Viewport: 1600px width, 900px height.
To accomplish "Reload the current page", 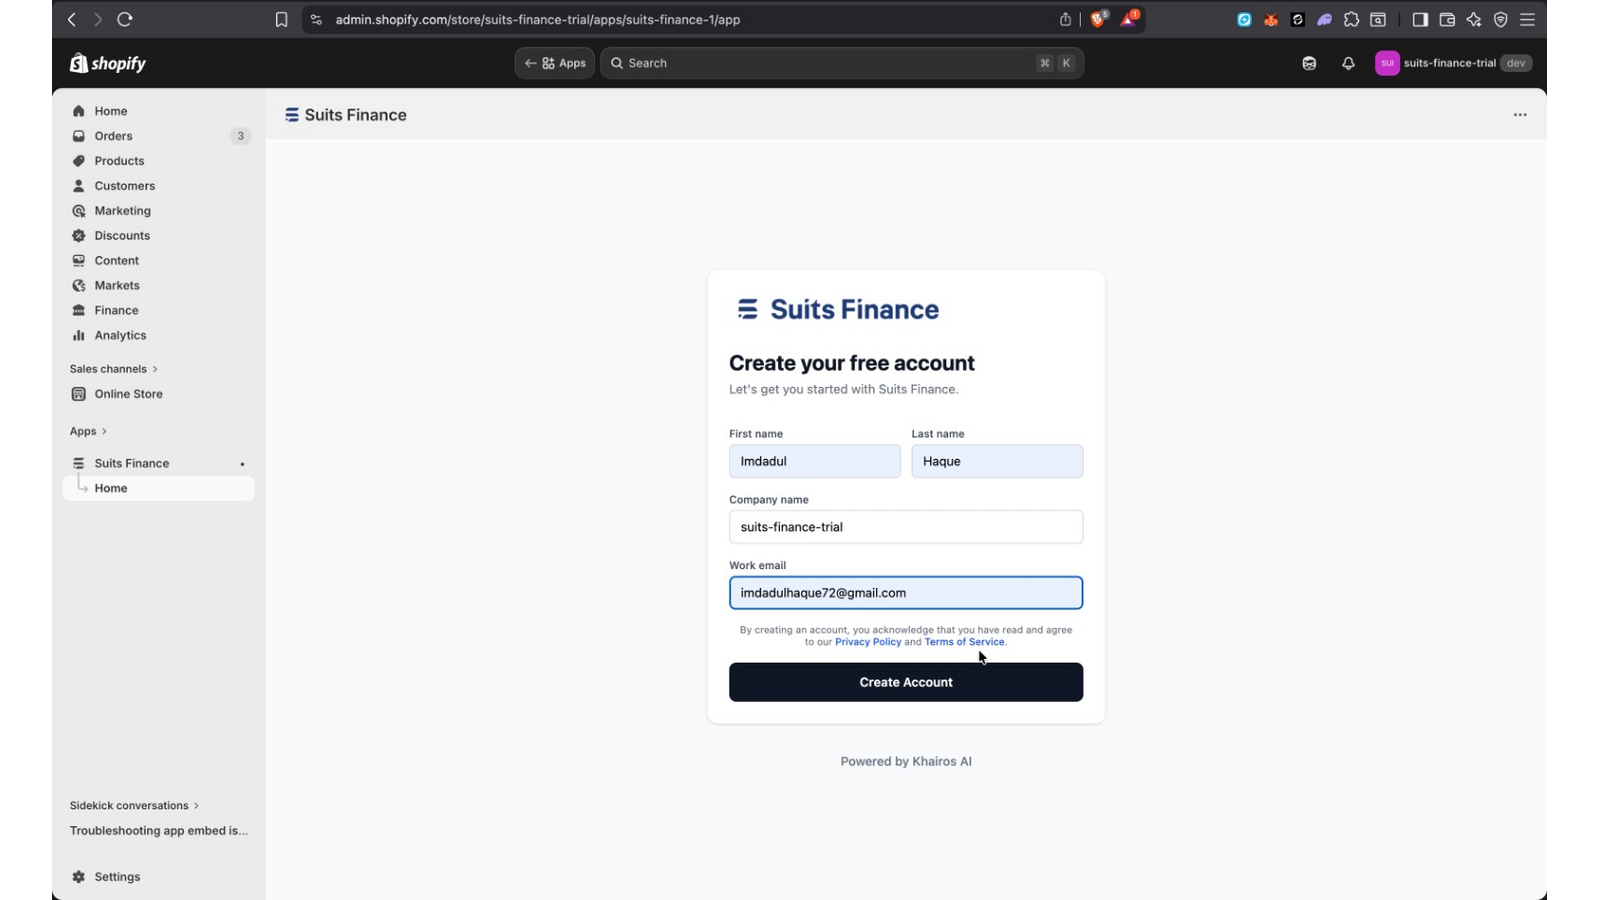I will (125, 19).
